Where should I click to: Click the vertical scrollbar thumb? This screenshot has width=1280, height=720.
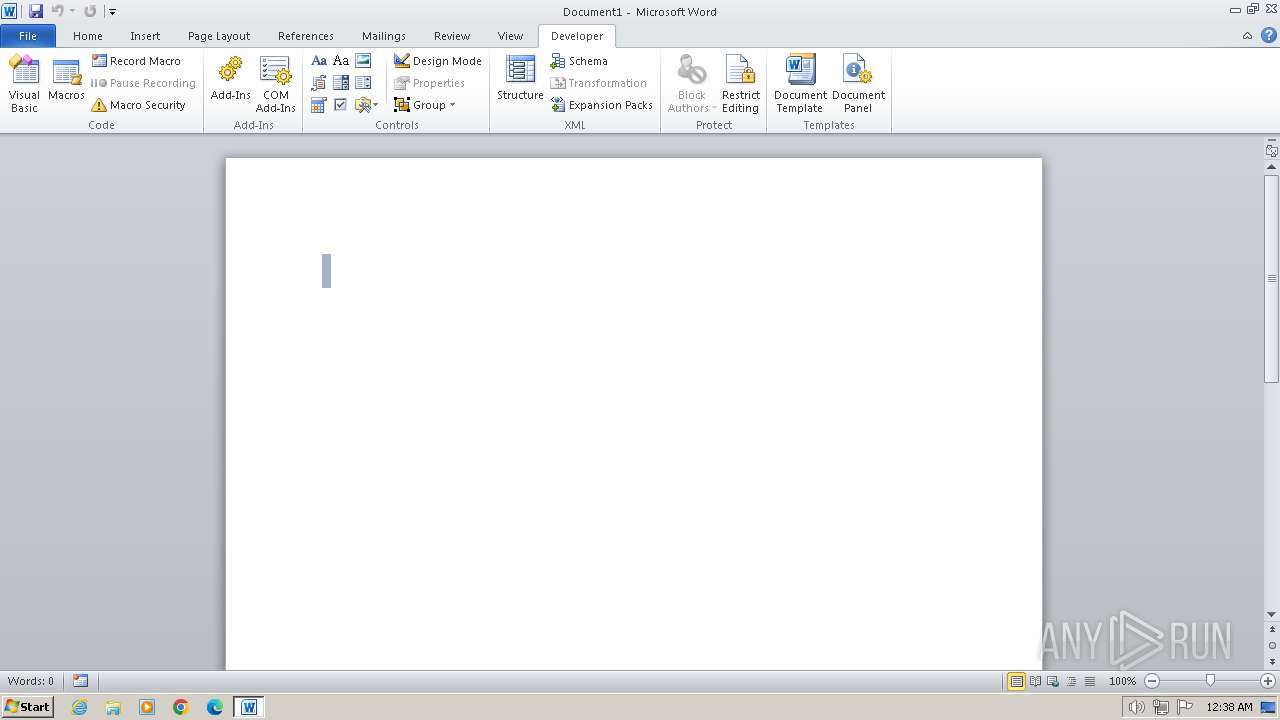[1271, 278]
